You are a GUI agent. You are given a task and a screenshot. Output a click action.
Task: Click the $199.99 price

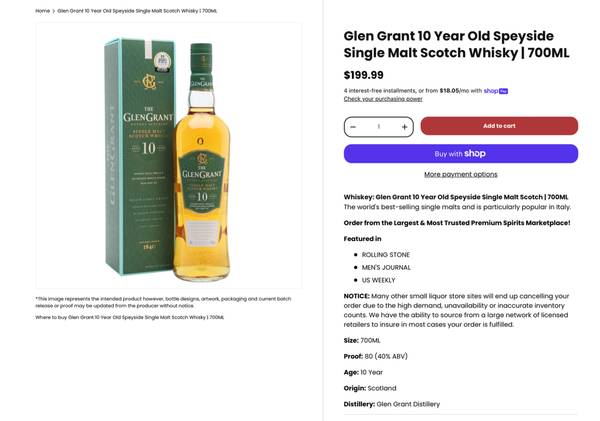coord(364,75)
